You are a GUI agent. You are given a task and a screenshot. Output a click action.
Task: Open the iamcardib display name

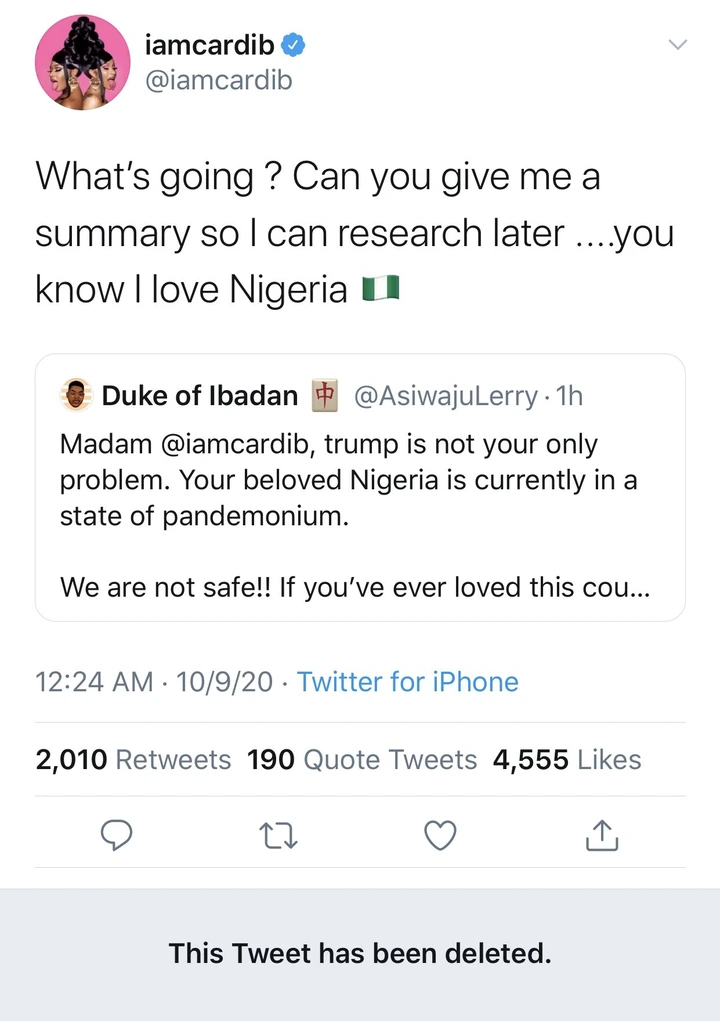209,45
